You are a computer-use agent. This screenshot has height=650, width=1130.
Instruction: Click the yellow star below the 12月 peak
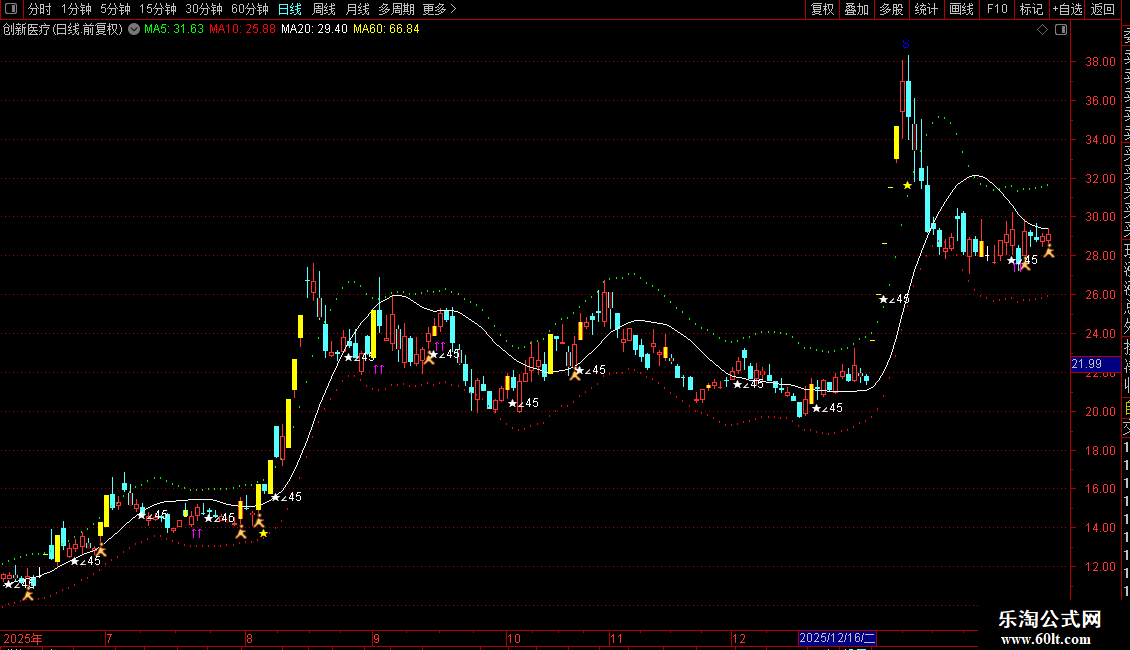click(907, 186)
